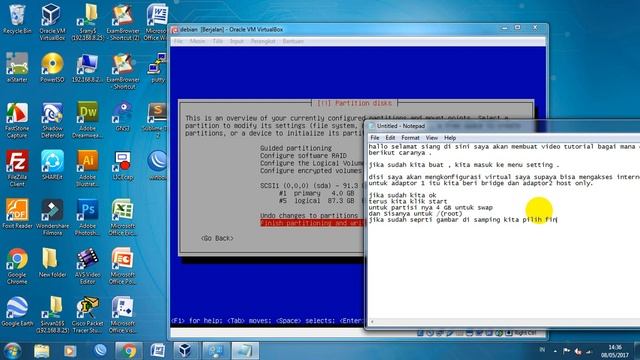This screenshot has width=640, height=360.
Task: Open the VirtualBox Mesin menu
Action: 197,41
